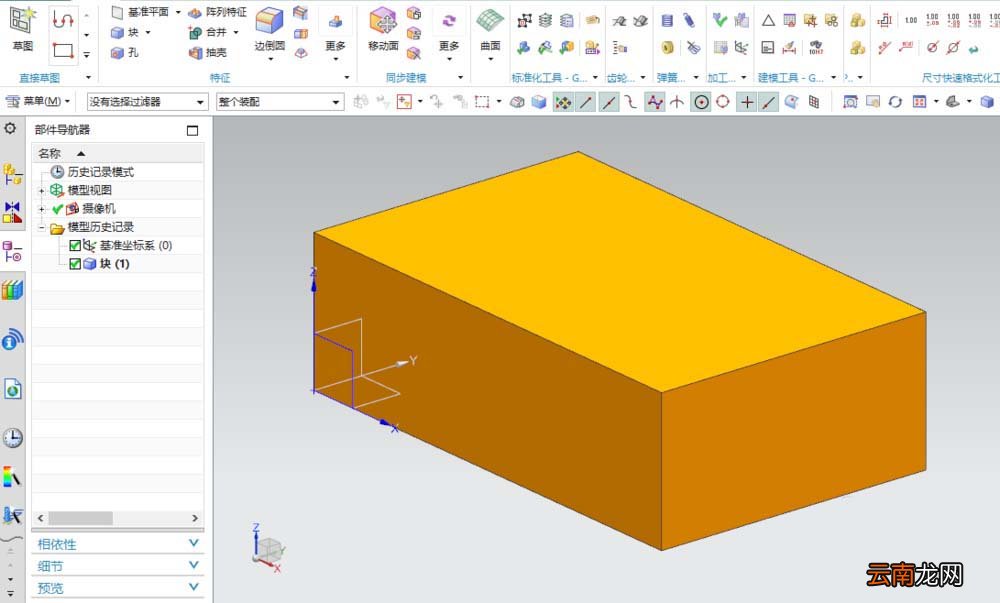This screenshot has height=603, width=1000.
Task: Toggle Mid Point snap
Action: tap(608, 102)
